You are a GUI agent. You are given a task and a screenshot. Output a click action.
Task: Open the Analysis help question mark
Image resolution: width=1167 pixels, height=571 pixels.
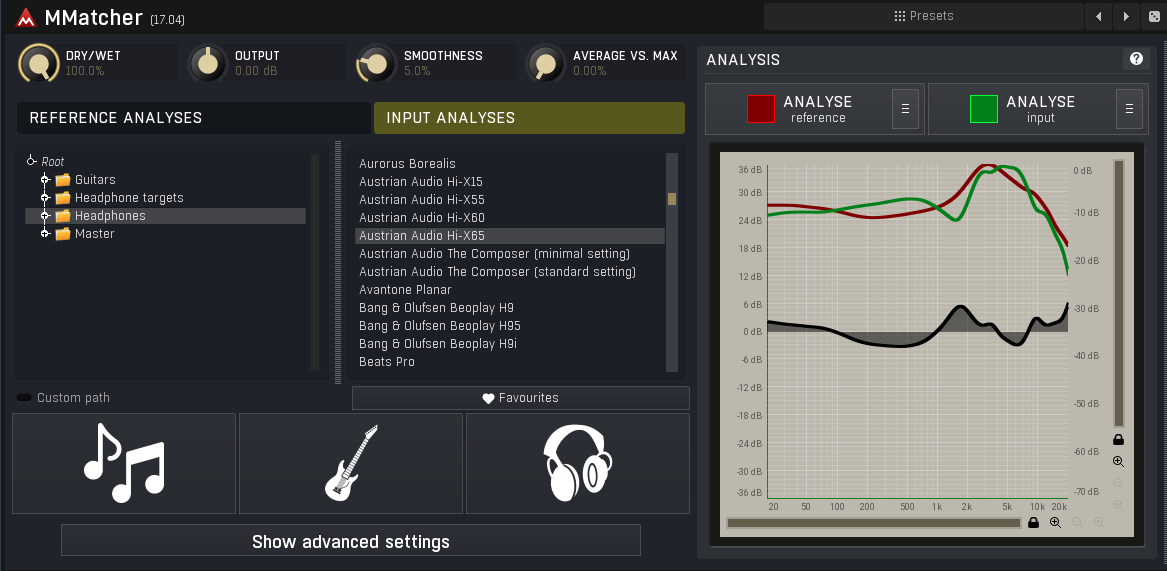[x=1136, y=59]
